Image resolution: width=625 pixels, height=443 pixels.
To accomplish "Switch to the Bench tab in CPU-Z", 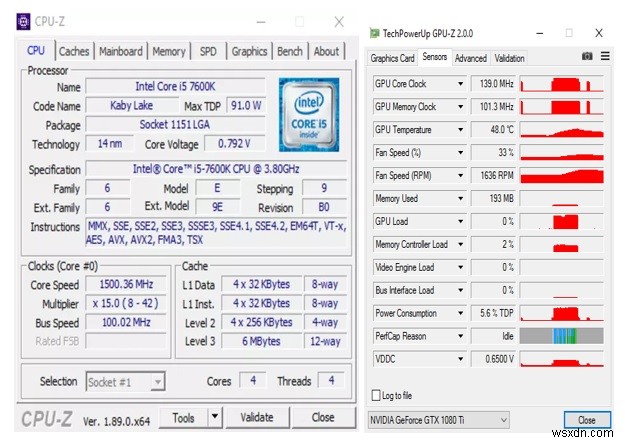I will 290,51.
